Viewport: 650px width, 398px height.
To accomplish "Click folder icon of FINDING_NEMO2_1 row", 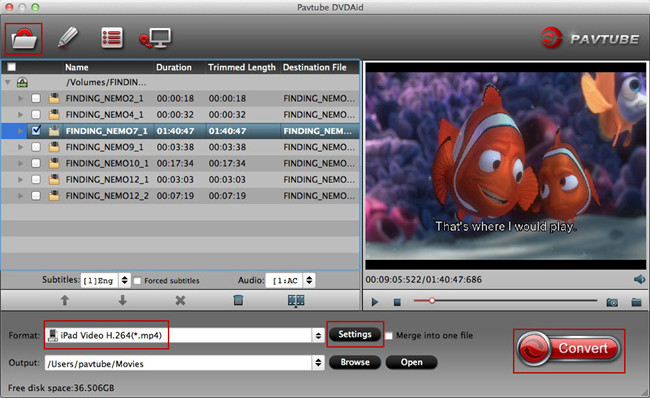I will [54, 98].
